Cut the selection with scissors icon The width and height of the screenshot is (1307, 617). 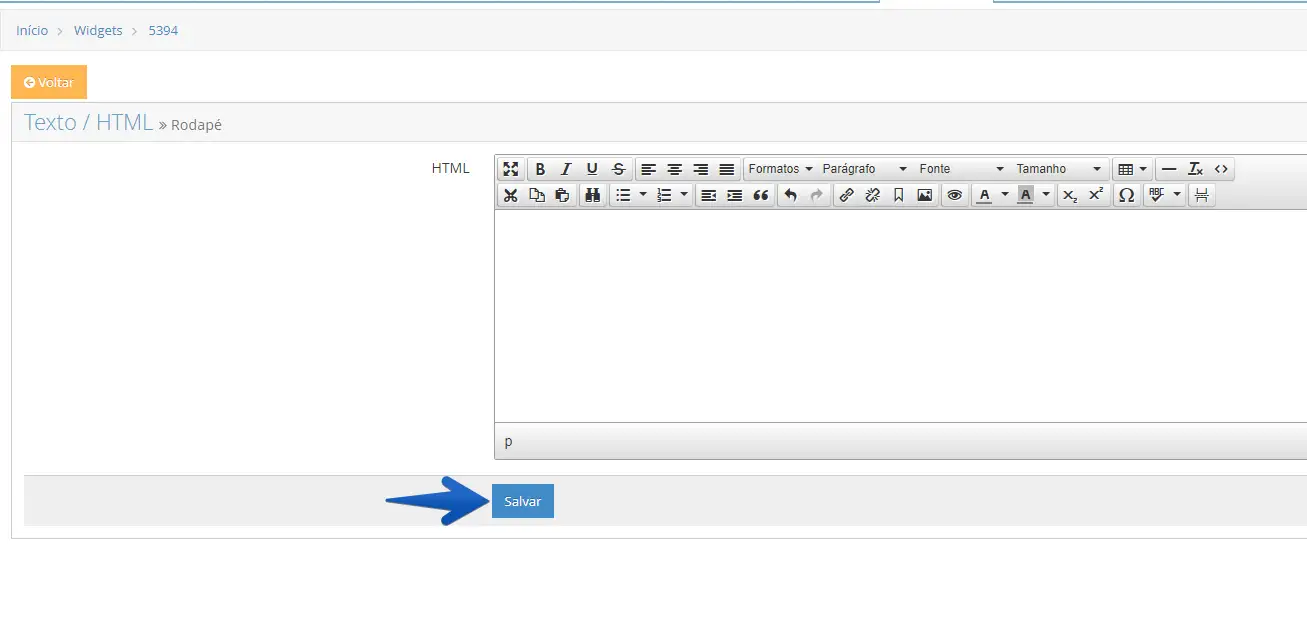pos(511,195)
